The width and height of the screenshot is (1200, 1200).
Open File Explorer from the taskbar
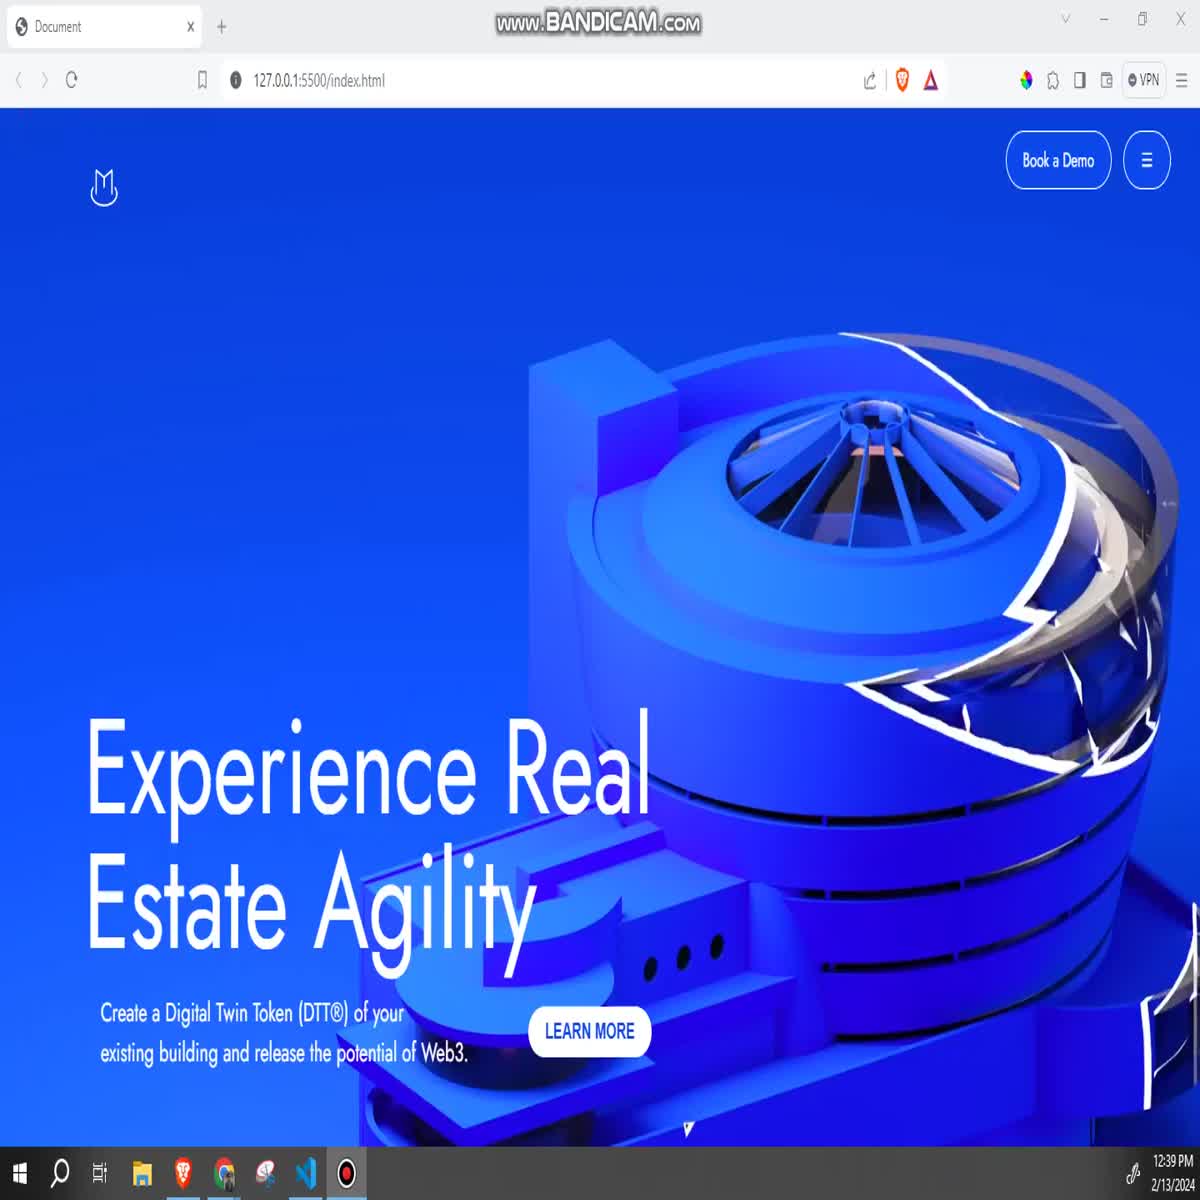tap(142, 1173)
